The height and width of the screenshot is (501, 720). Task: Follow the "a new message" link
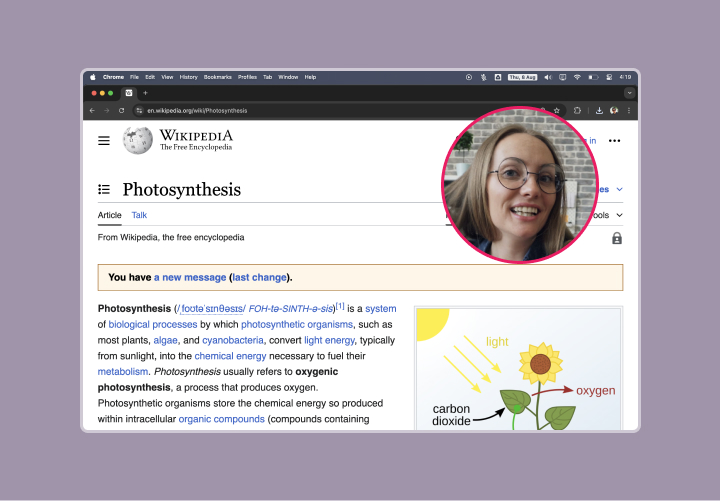point(190,277)
